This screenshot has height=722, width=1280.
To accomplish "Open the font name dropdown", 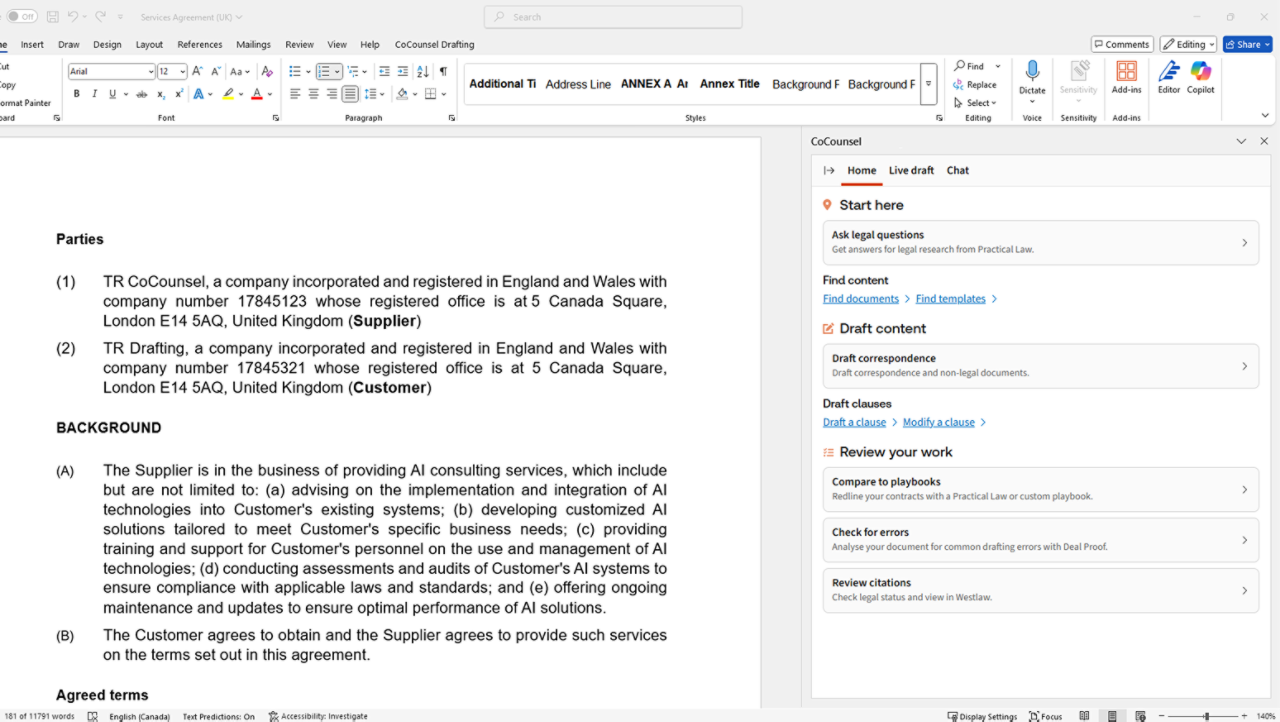I will (x=150, y=72).
